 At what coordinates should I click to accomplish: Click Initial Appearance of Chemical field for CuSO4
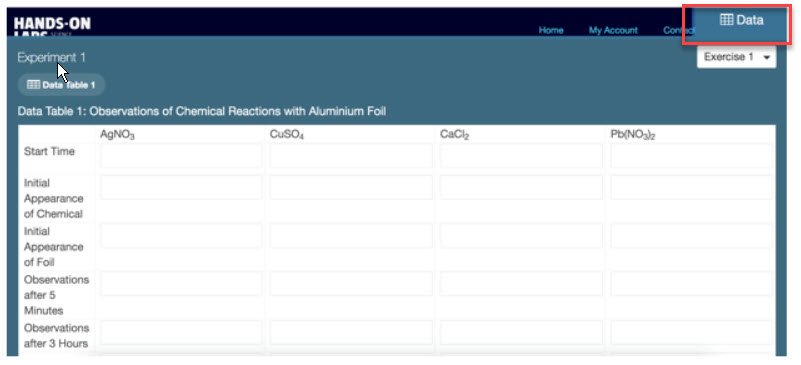(x=351, y=187)
